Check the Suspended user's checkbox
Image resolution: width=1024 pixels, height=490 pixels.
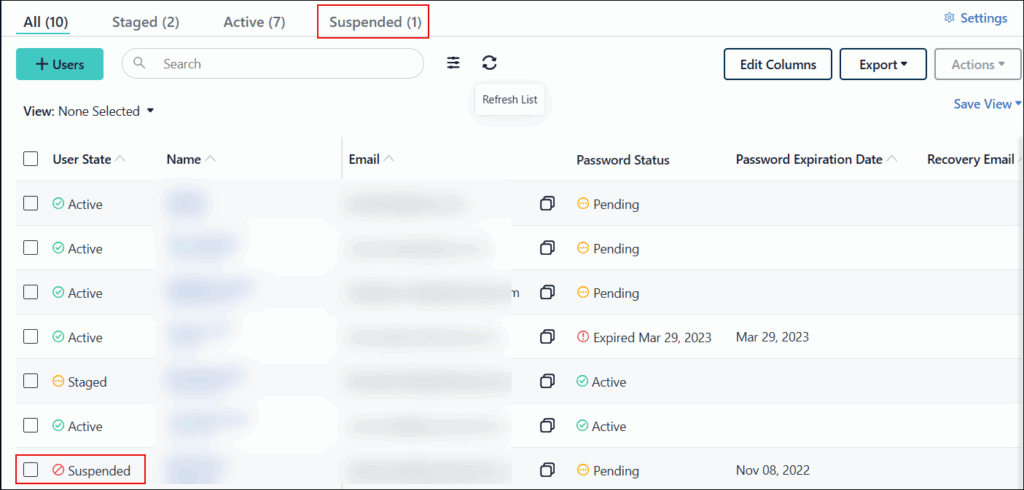pyautogui.click(x=31, y=470)
